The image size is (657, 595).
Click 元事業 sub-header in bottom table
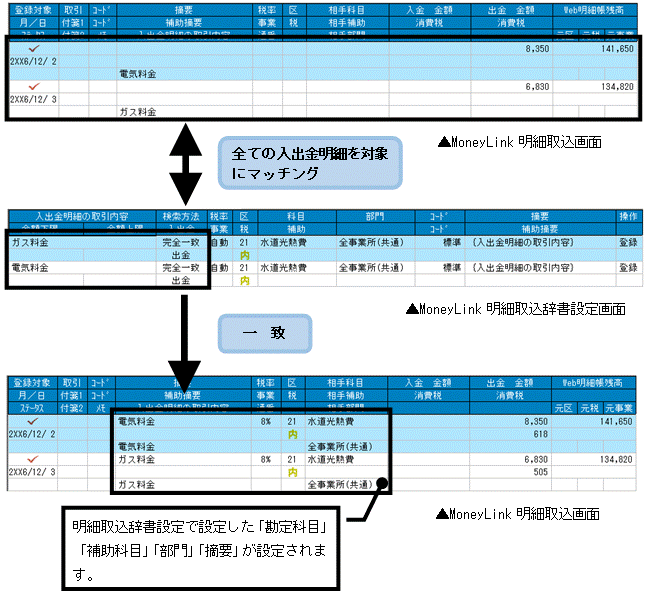coord(619,408)
